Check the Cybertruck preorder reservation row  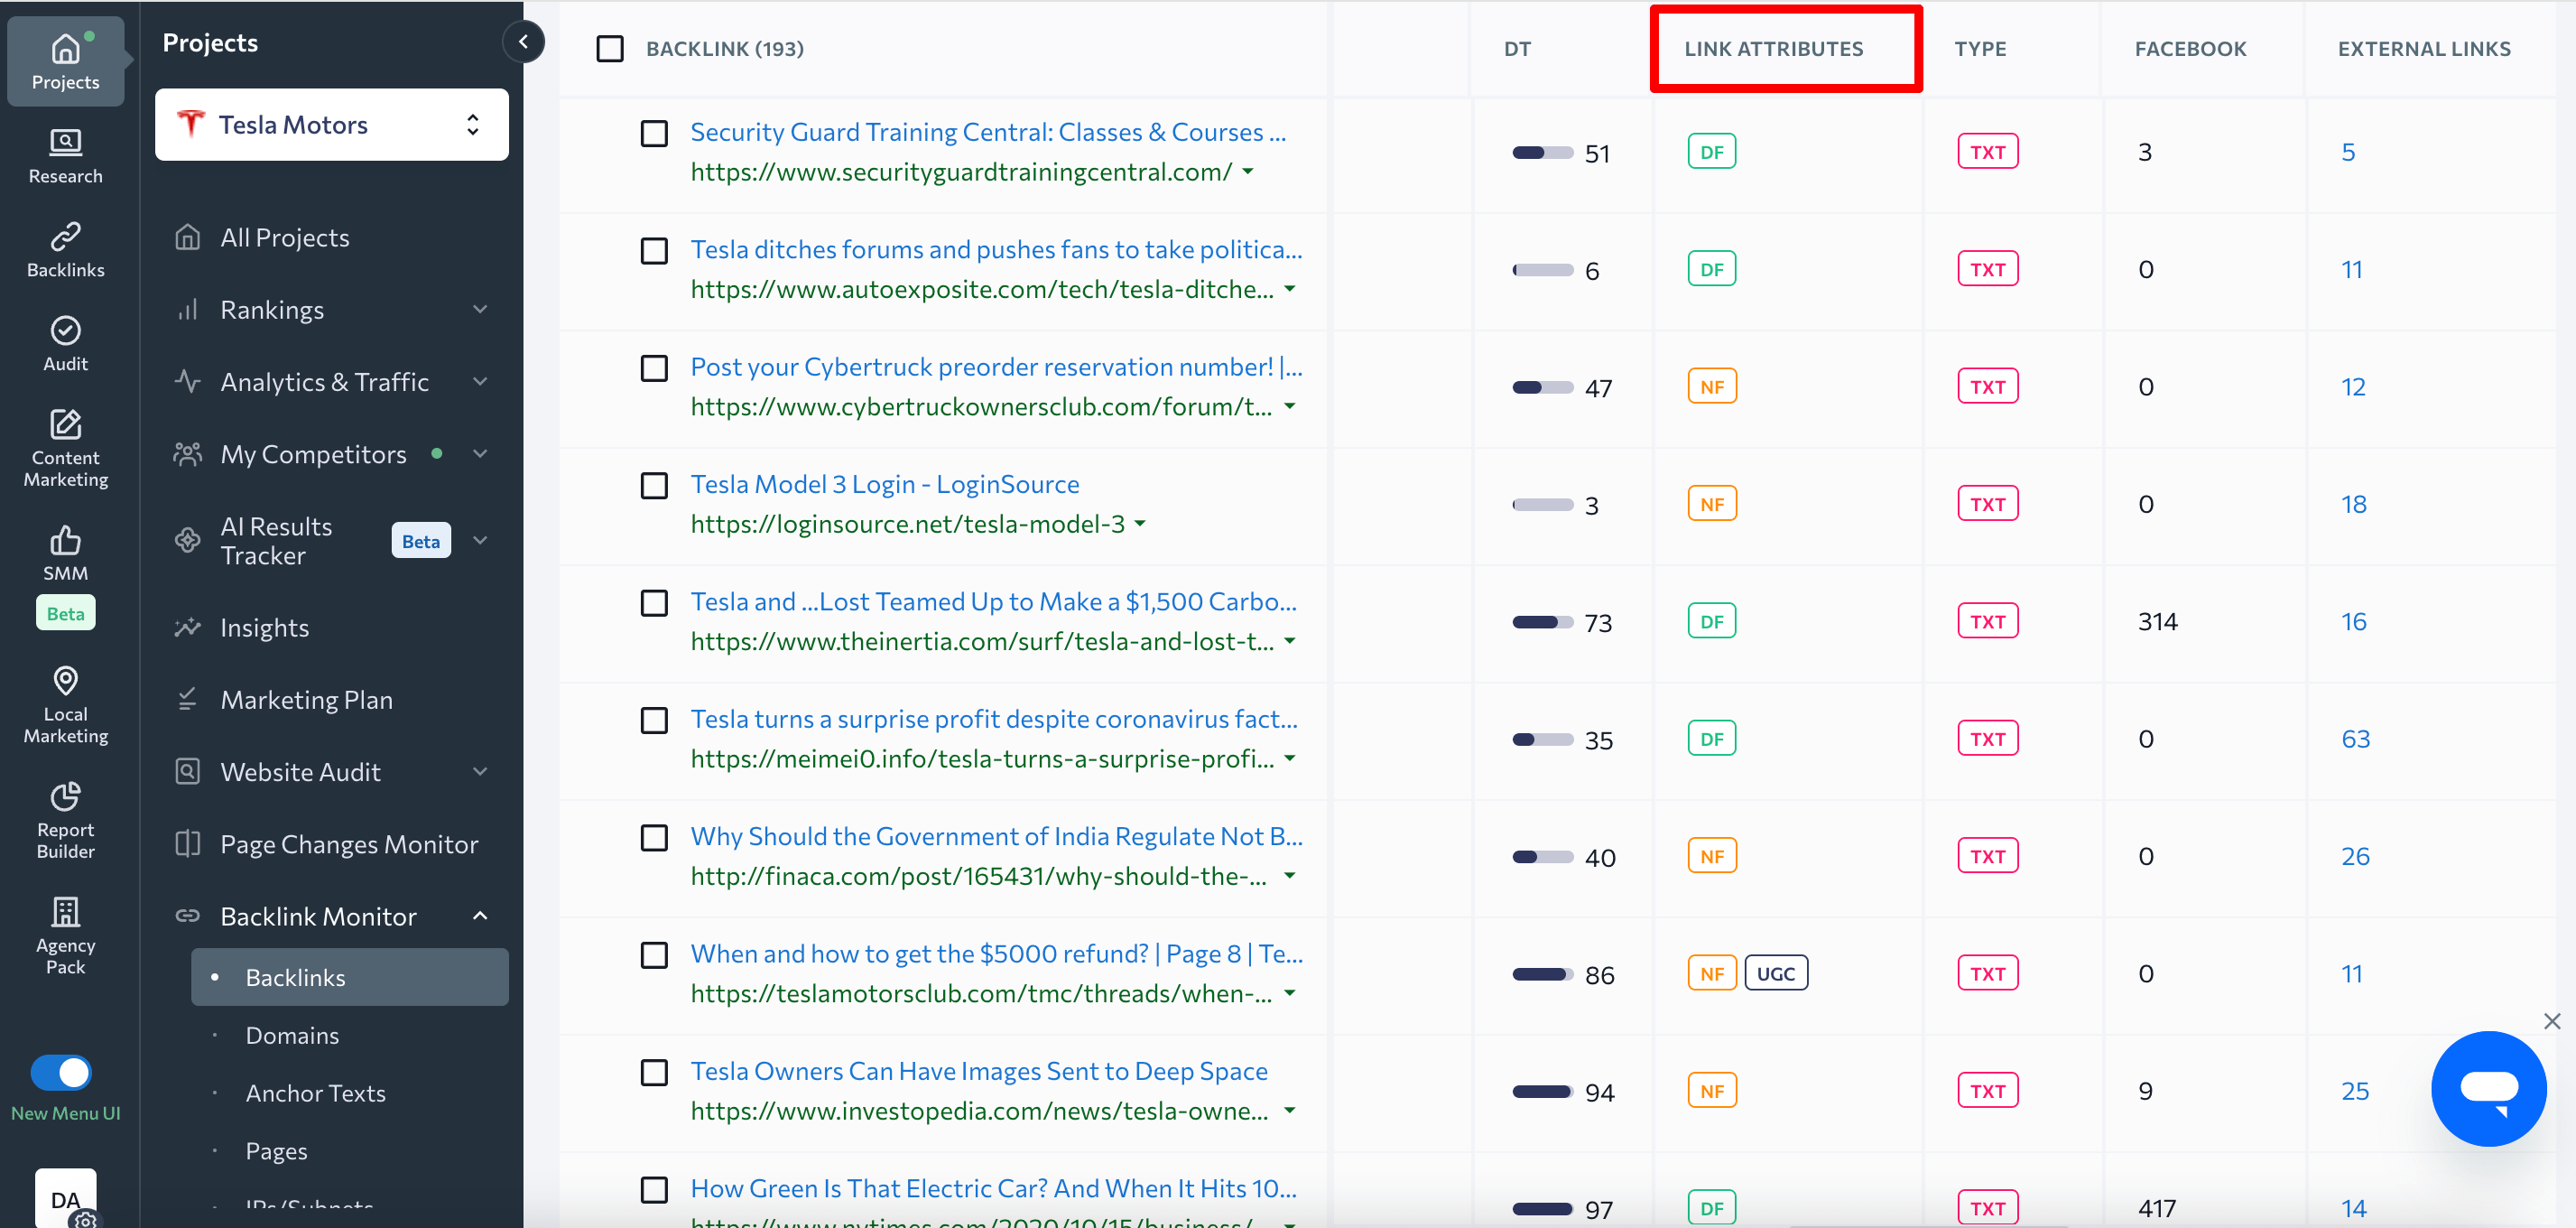pyautogui.click(x=653, y=368)
